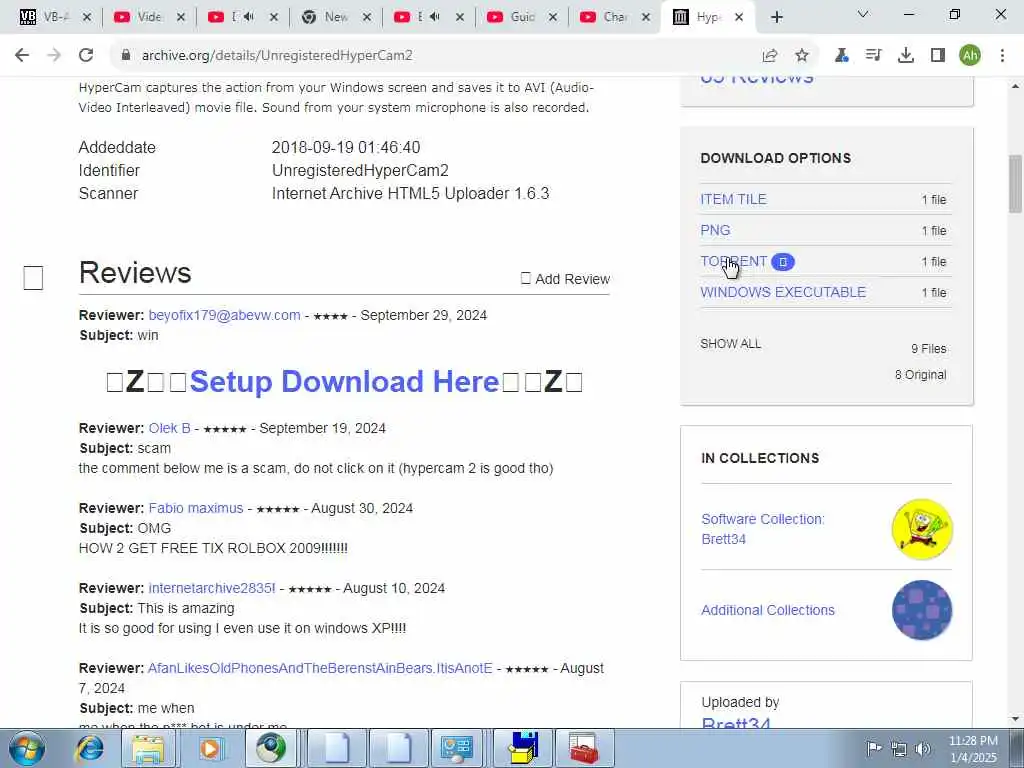The image size is (1024, 768).
Task: Click the Reviews section icon
Action: coord(33,278)
